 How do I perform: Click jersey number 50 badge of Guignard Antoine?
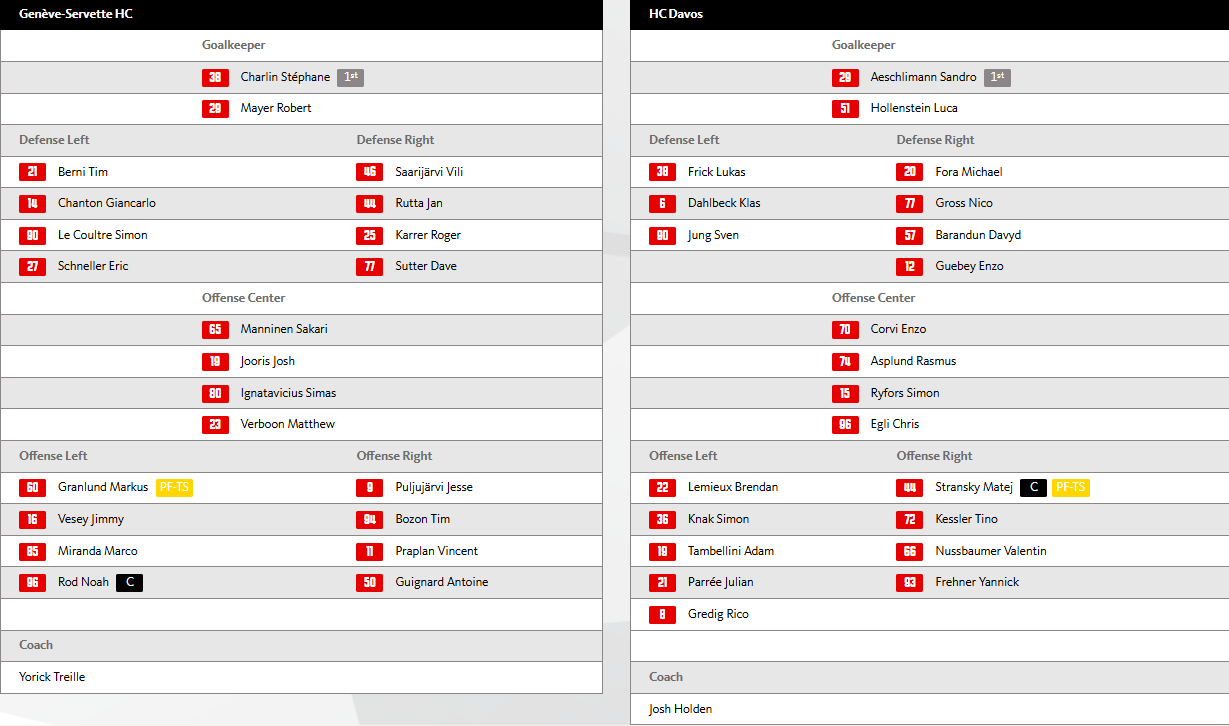coord(369,582)
